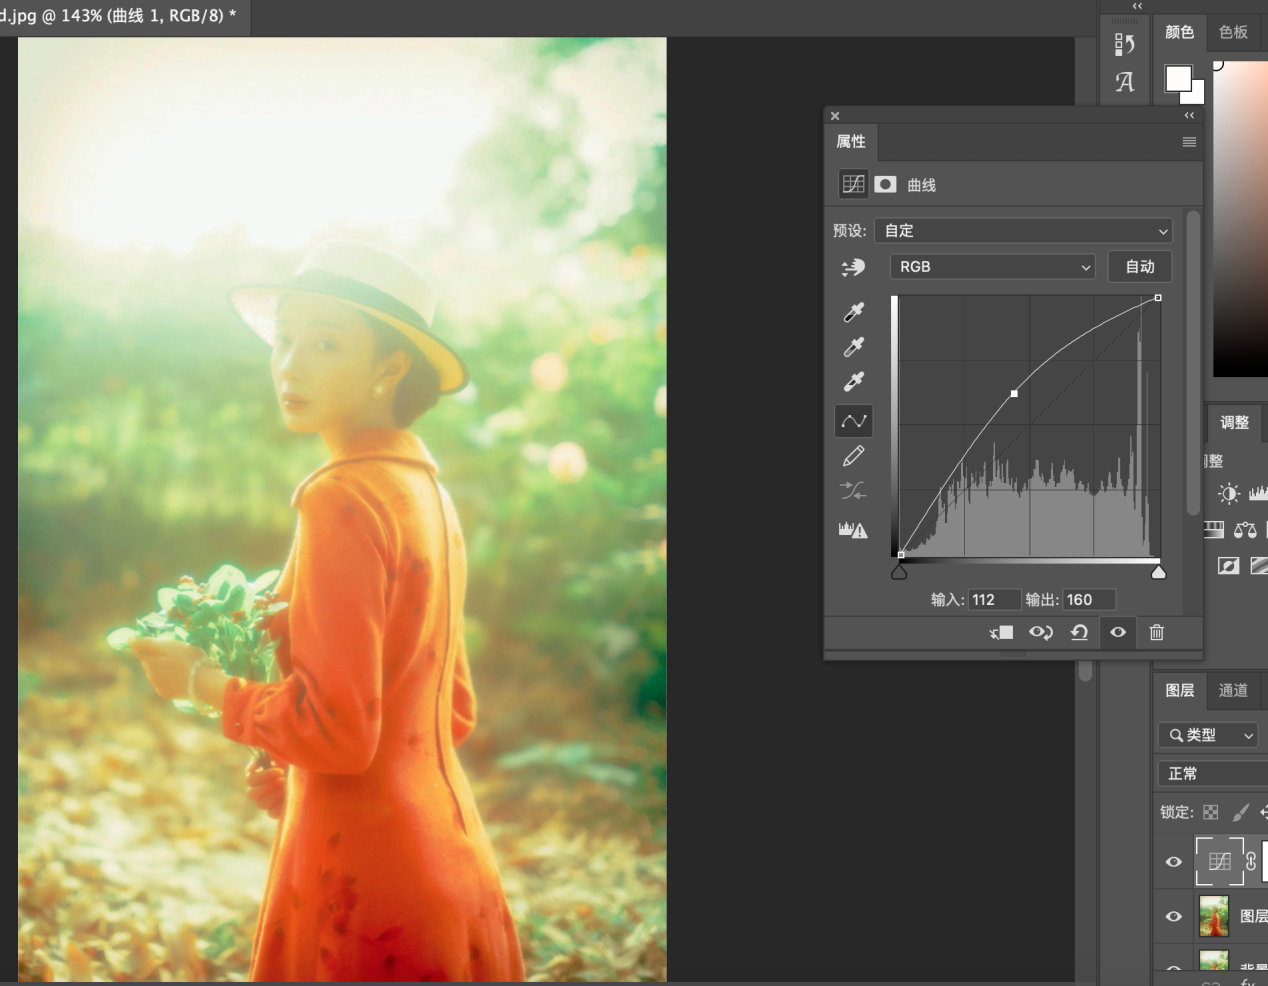Close the Properties panel with the X

pos(835,116)
